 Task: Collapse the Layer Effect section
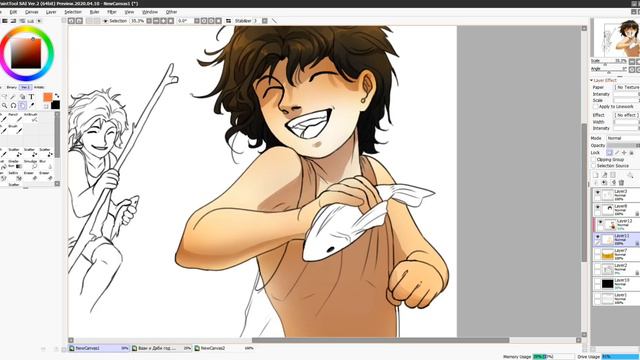591,80
